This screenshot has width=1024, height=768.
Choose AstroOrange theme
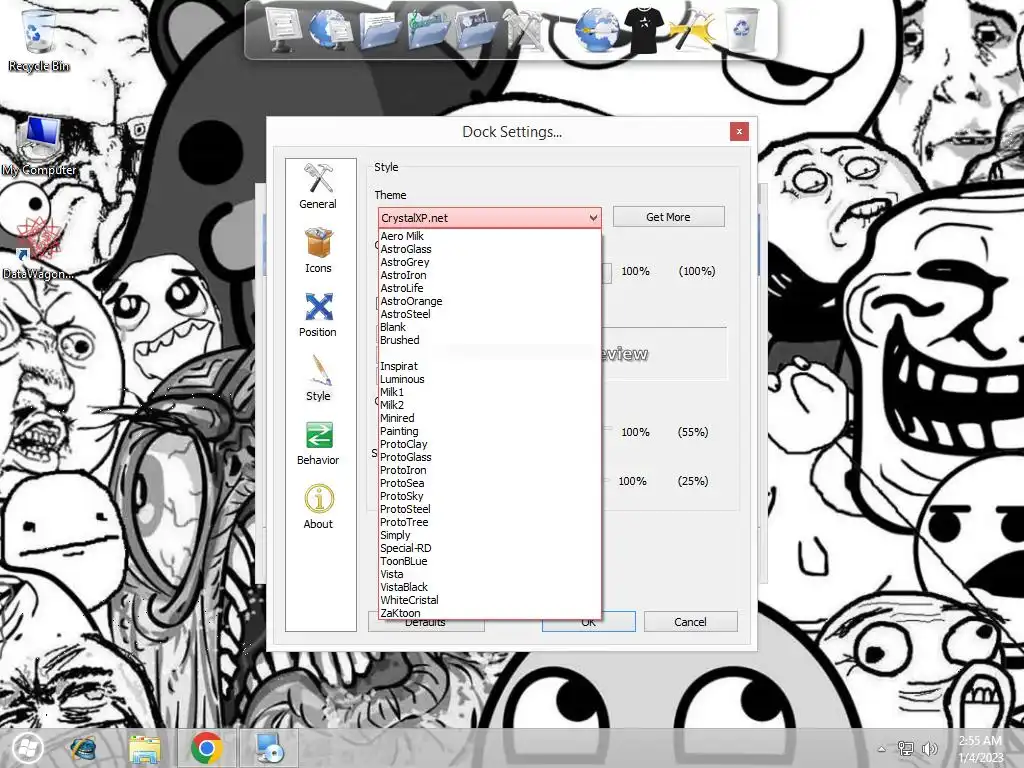489,301
